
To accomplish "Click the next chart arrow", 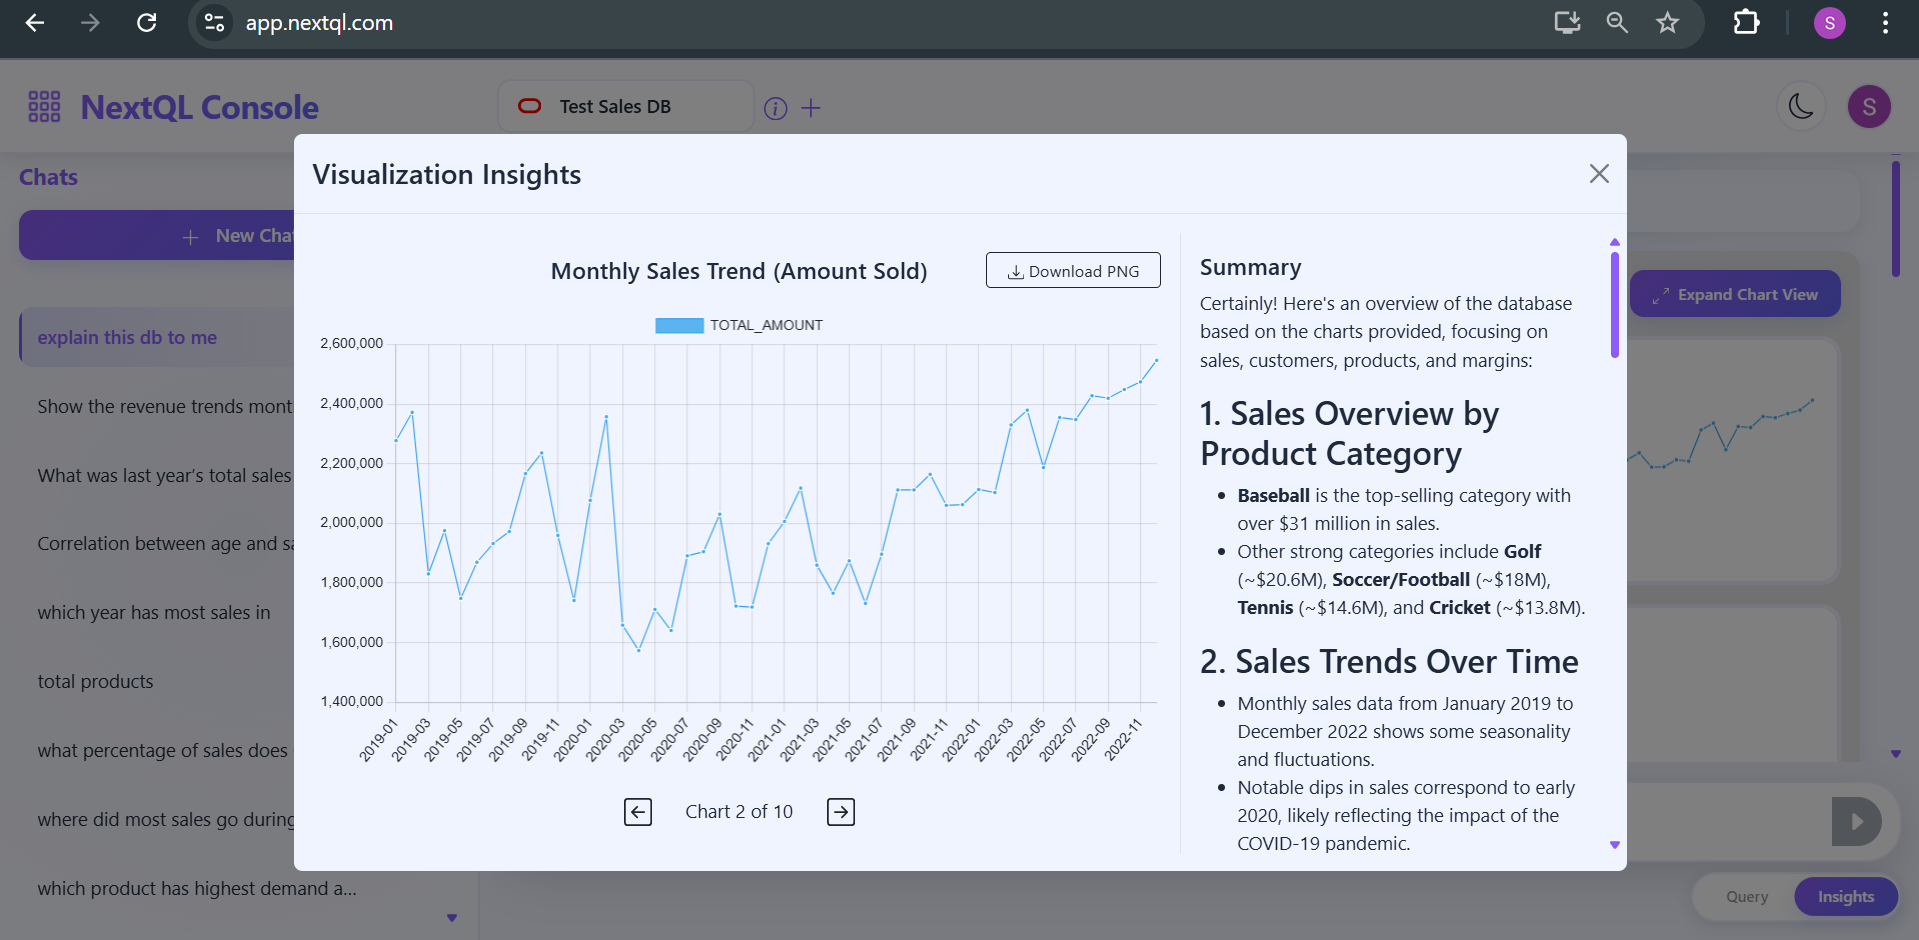I will point(840,811).
